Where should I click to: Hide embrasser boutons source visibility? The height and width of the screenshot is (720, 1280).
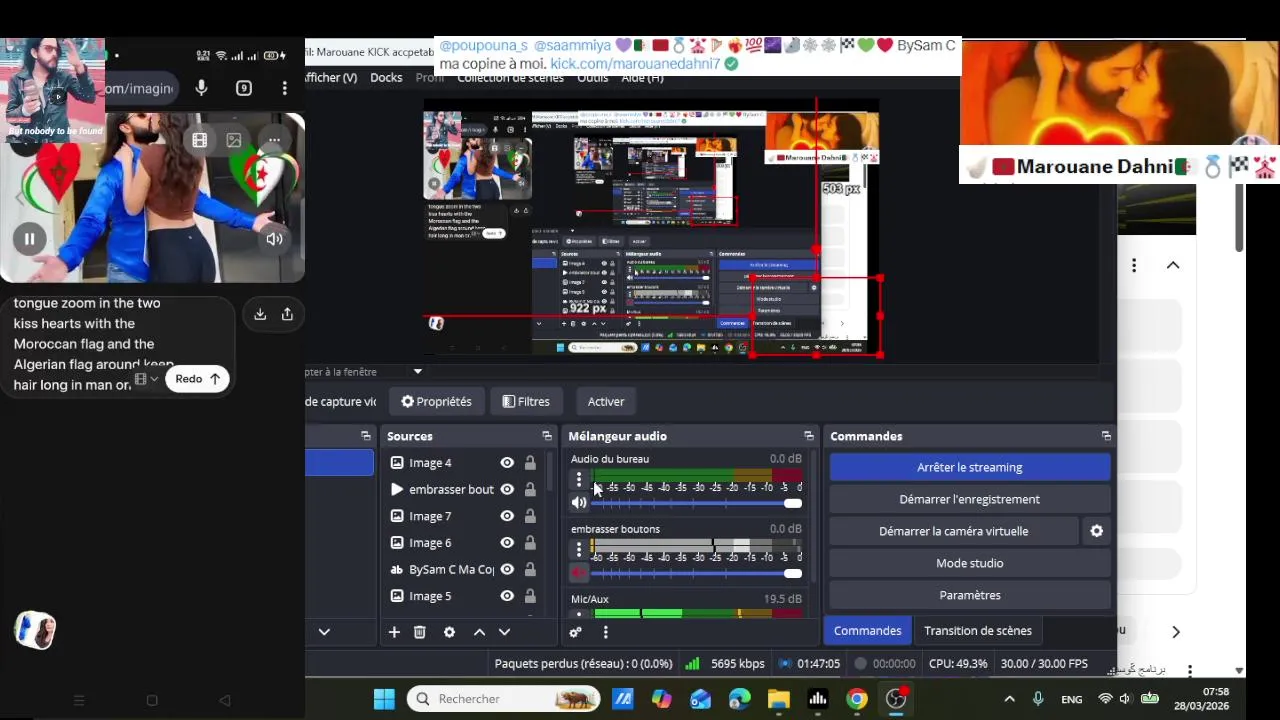[507, 489]
